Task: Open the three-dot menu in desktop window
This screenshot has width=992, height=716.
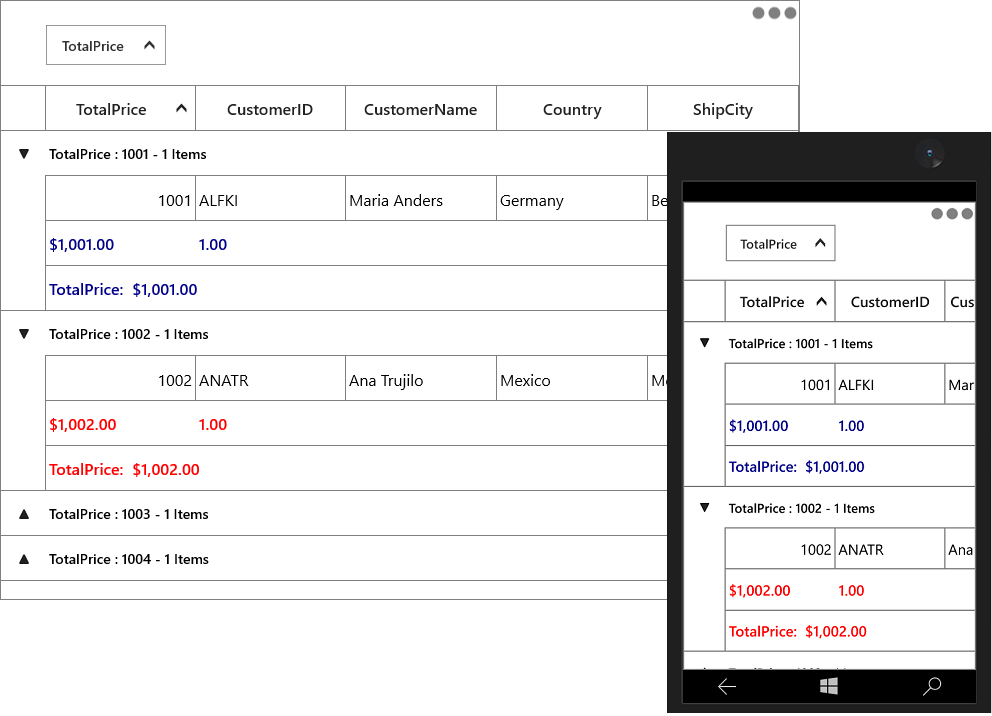Action: [x=774, y=13]
